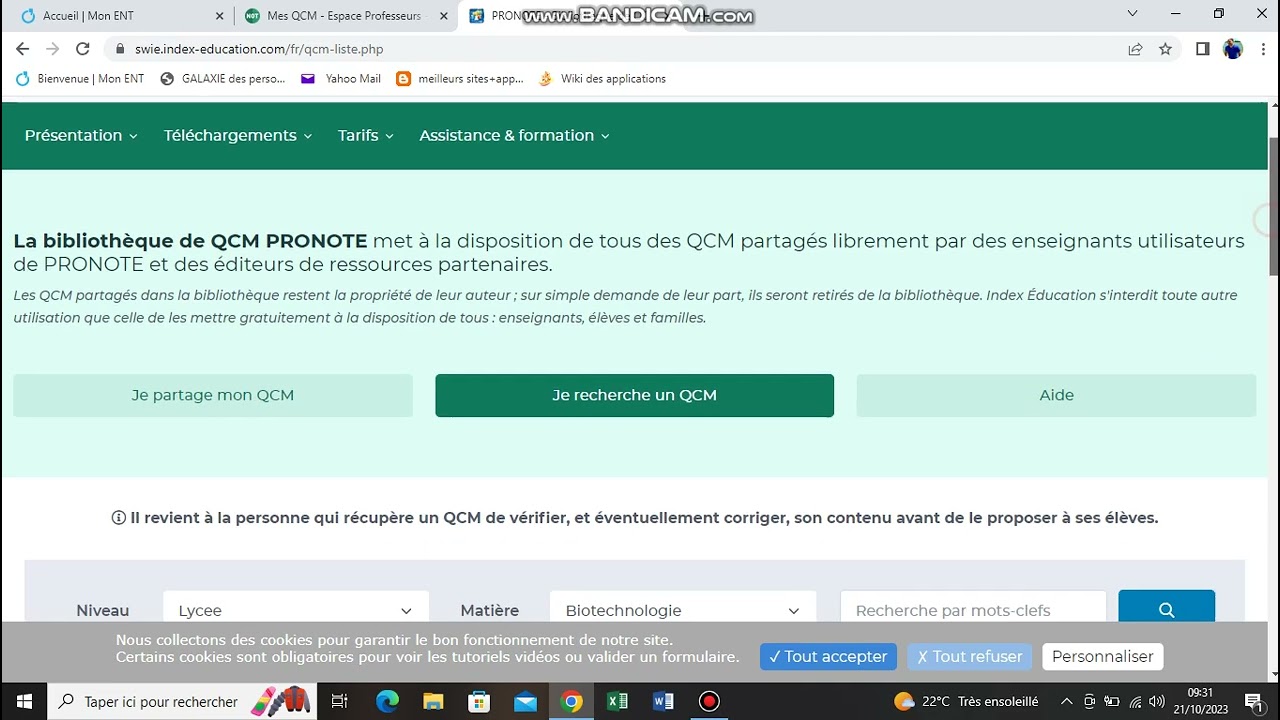The image size is (1280, 720).
Task: Open the Chrome profile avatar
Action: [1233, 49]
